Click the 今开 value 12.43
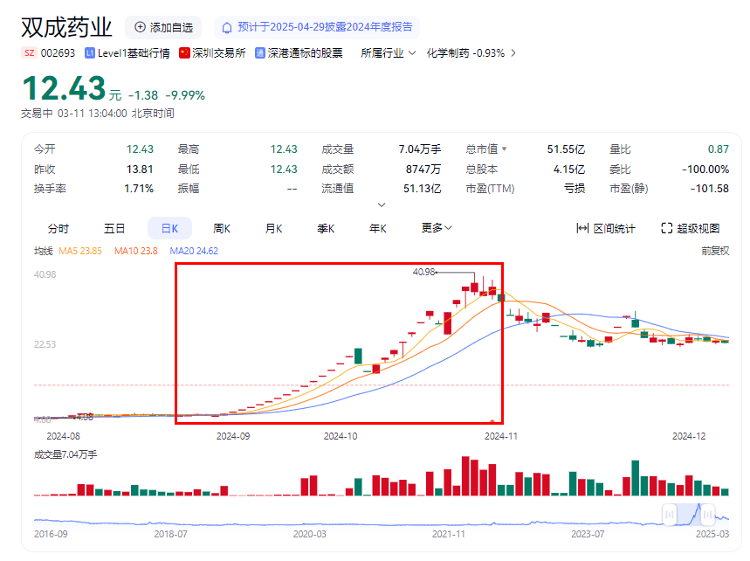The width and height of the screenshot is (750, 561). pos(140,149)
